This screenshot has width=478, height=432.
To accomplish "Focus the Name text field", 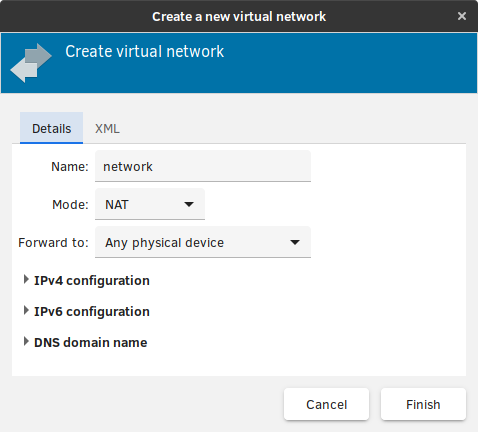I will [203, 166].
